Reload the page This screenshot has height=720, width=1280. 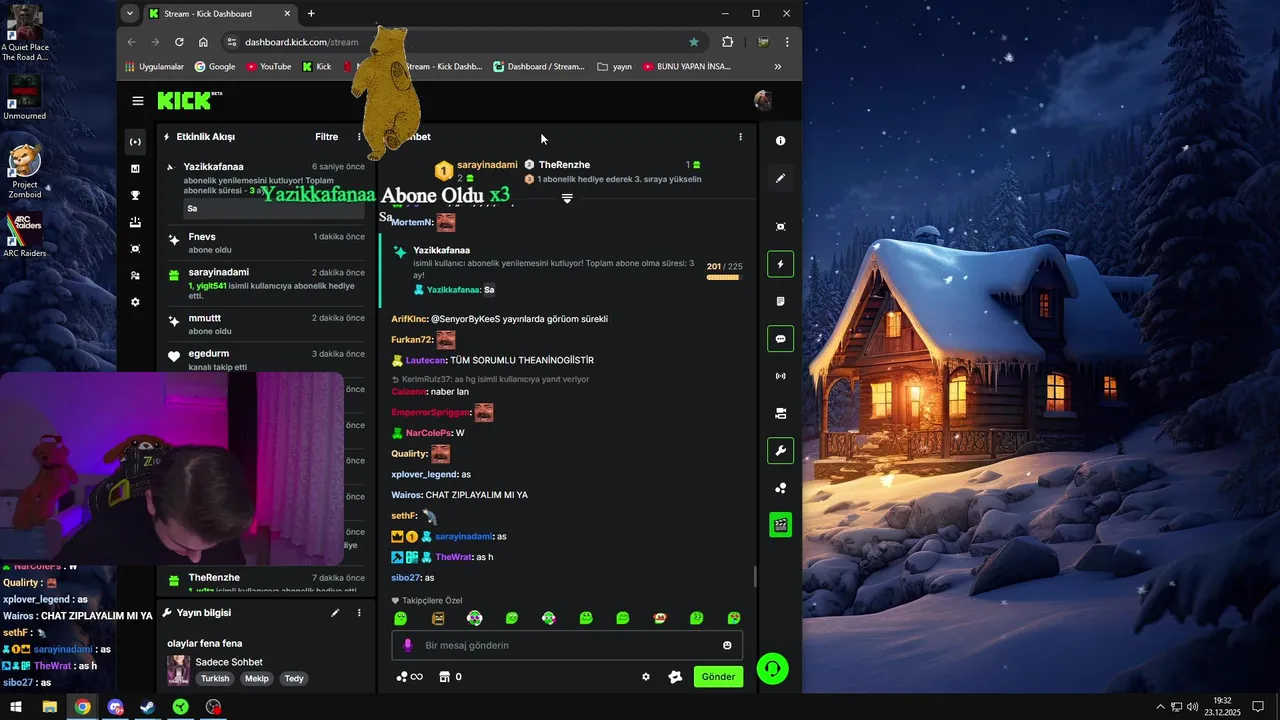point(179,42)
